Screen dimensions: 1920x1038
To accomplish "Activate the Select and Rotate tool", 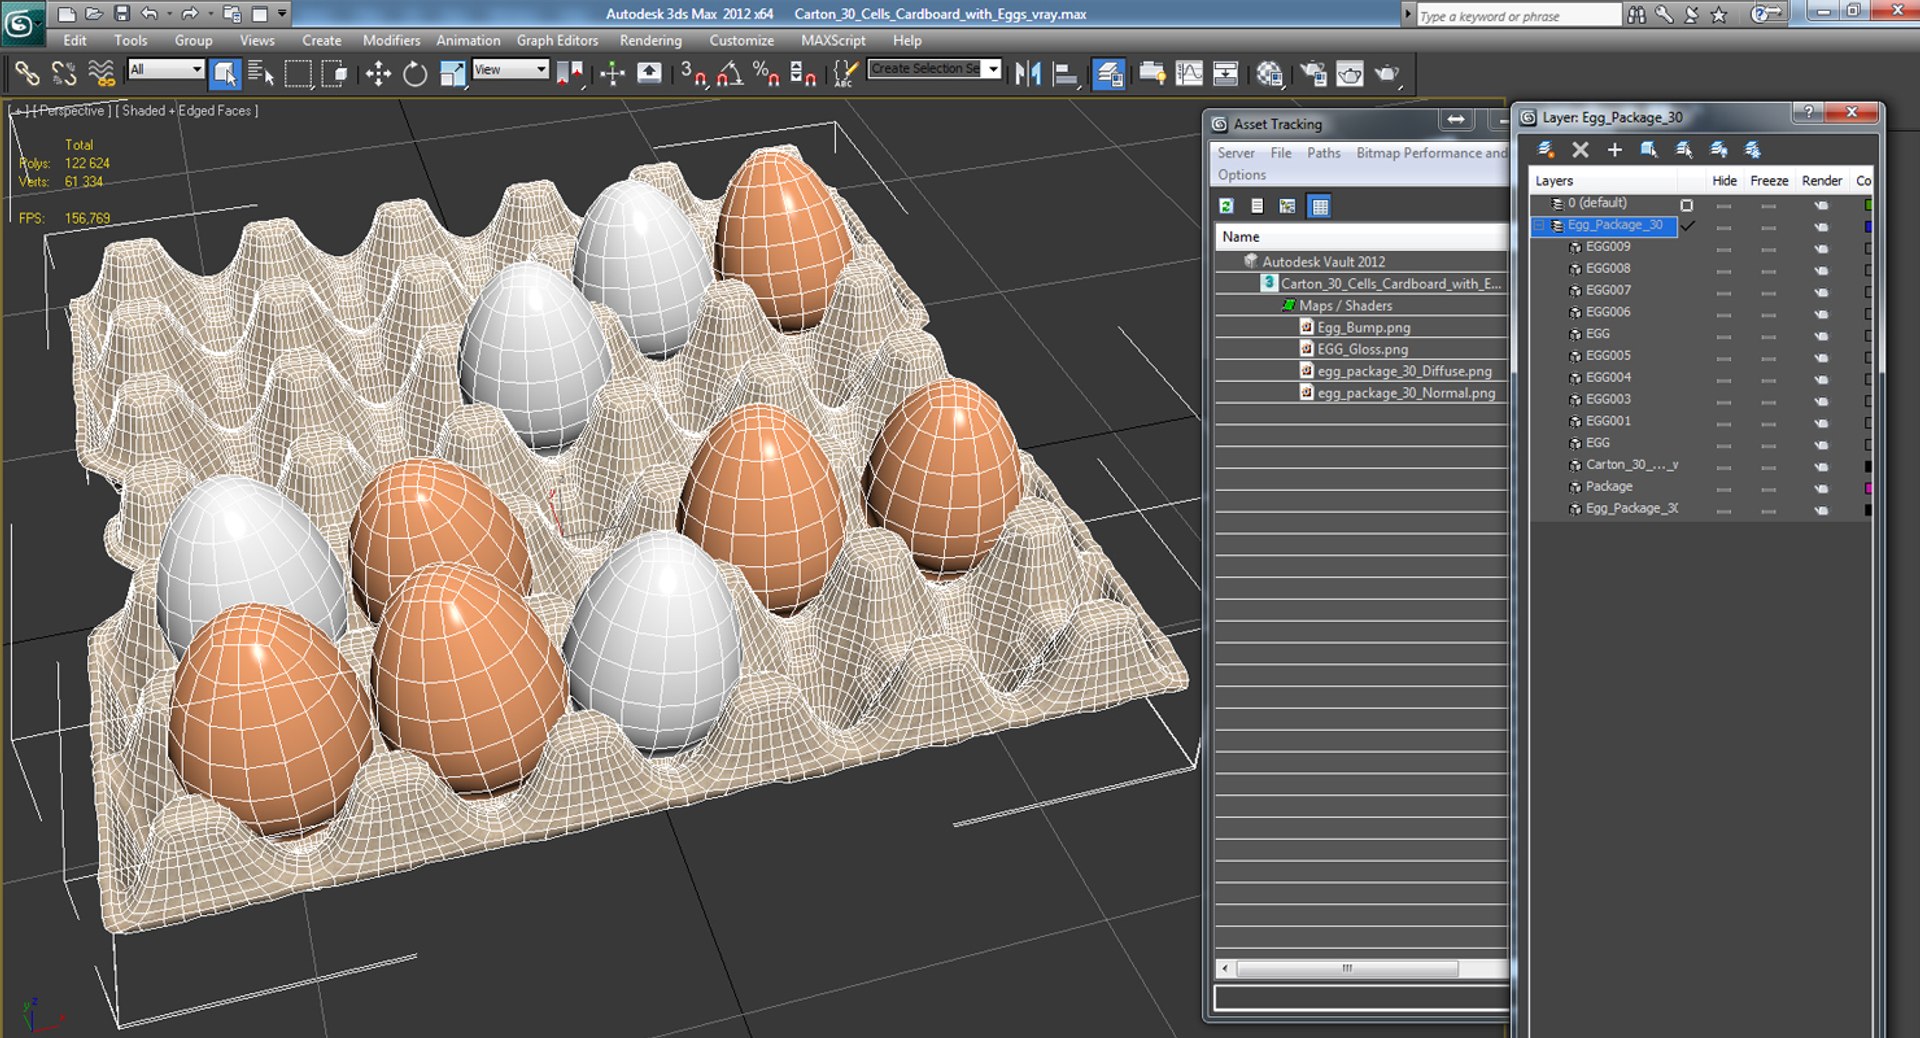I will [x=414, y=74].
